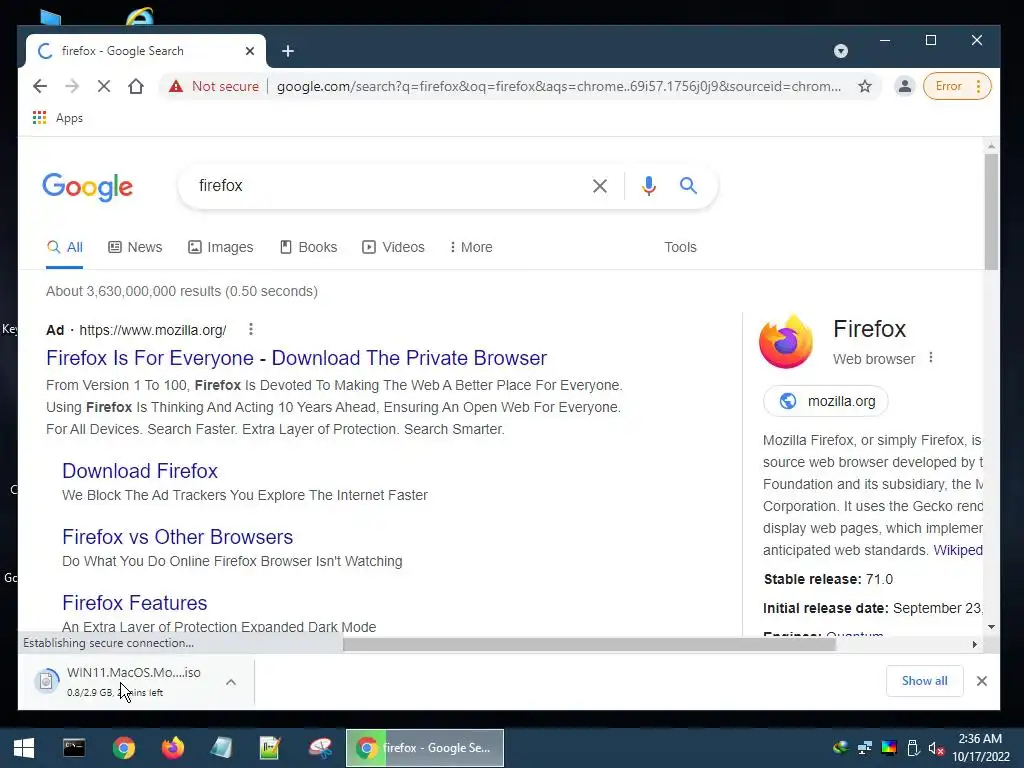Click the Google logo

click(88, 187)
